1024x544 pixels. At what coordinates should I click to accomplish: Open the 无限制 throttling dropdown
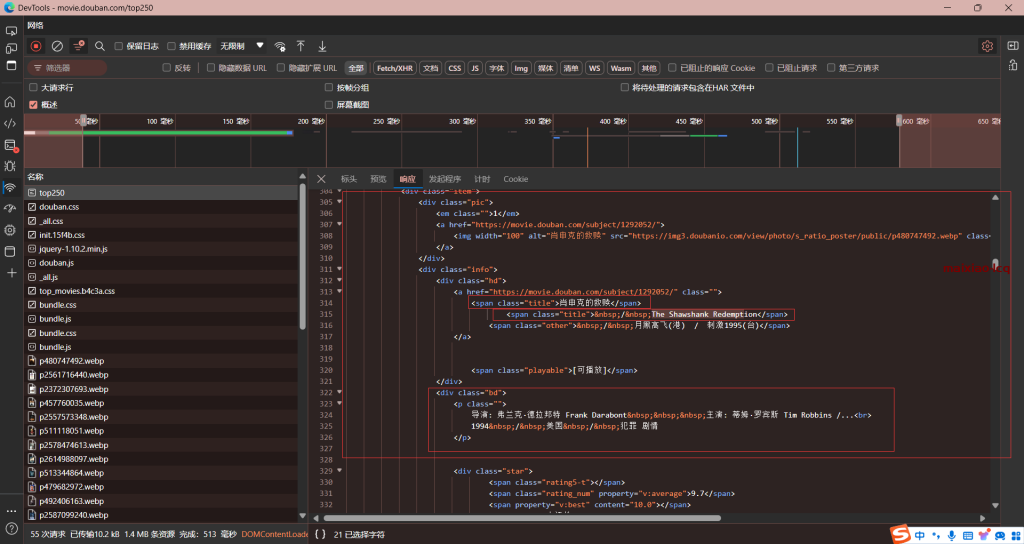coord(241,46)
